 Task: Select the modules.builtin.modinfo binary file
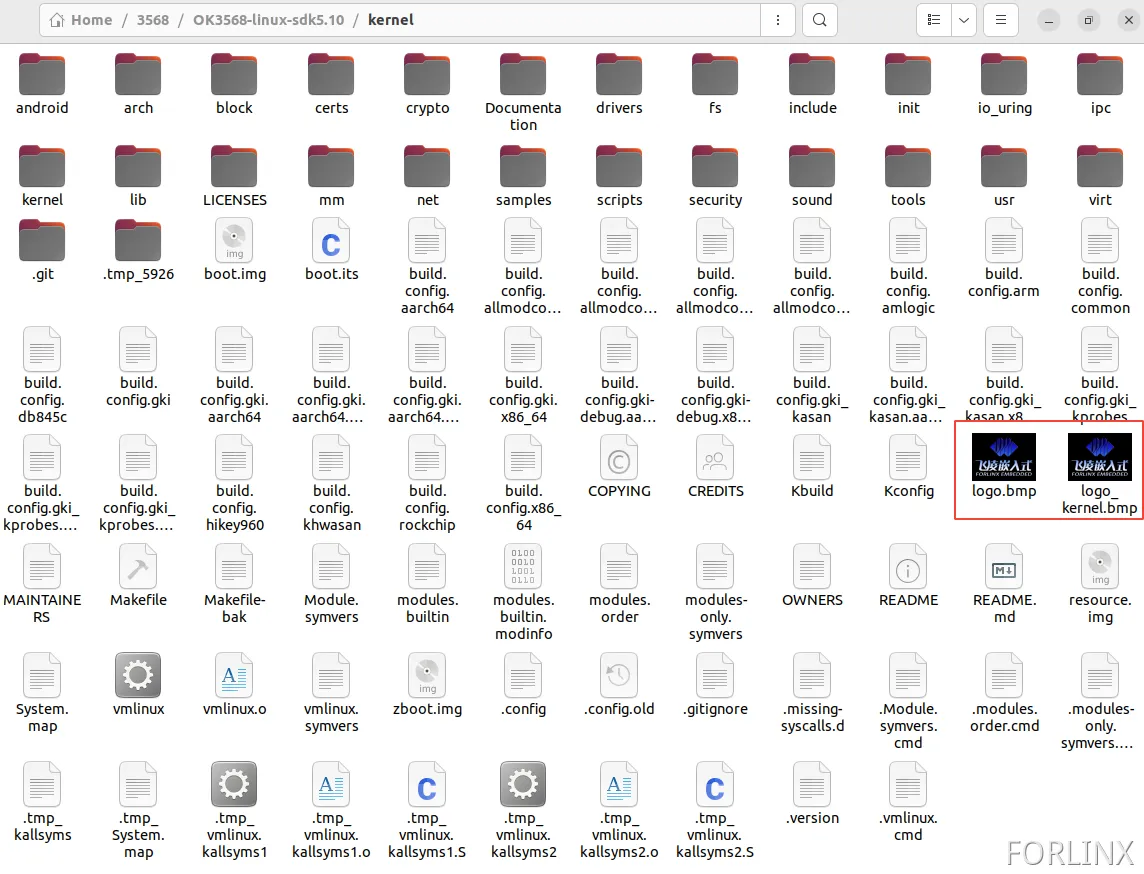click(523, 567)
